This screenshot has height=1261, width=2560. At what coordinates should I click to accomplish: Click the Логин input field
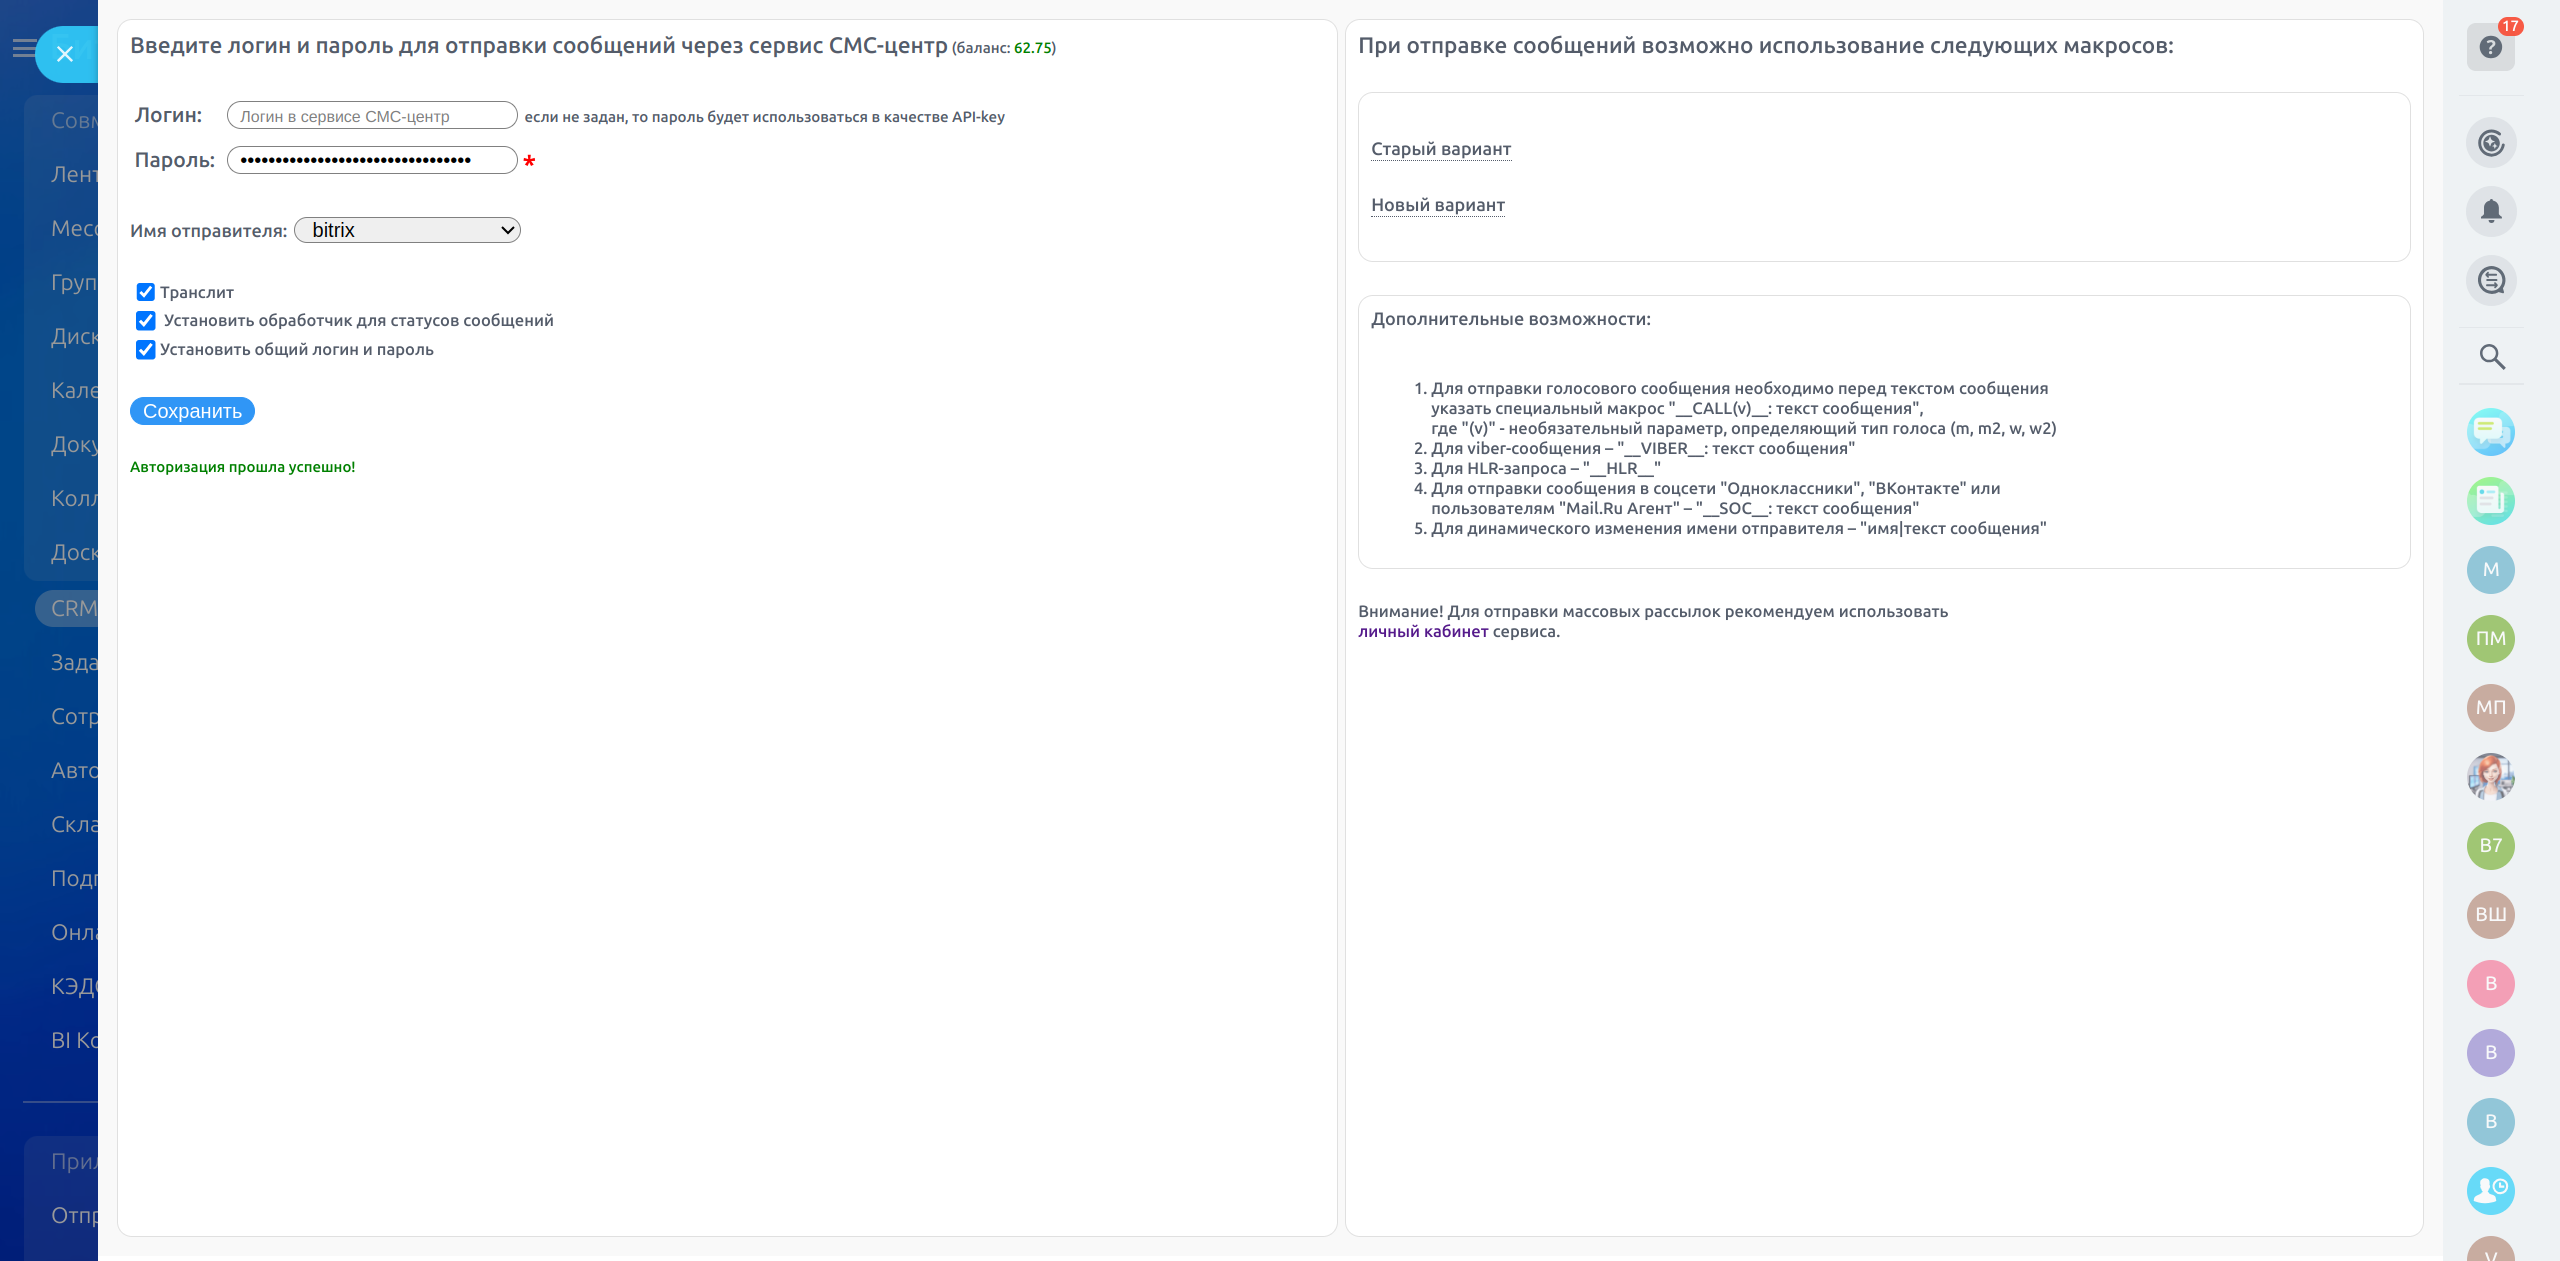pyautogui.click(x=371, y=116)
